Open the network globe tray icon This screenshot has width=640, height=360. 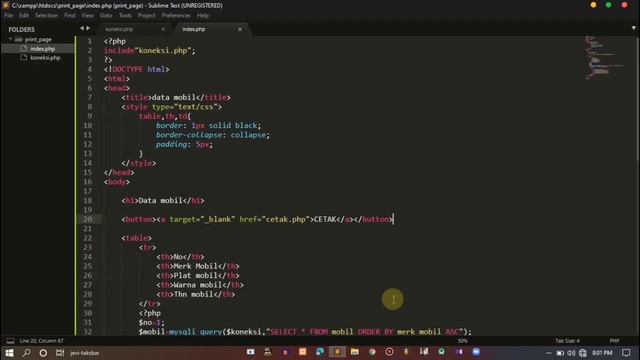click(583, 353)
